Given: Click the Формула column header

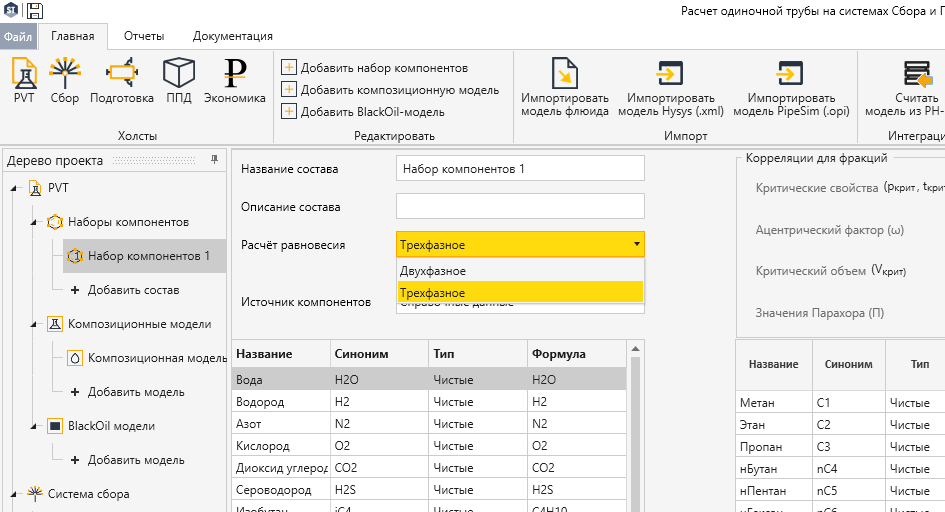Looking at the screenshot, I should click(x=577, y=354).
